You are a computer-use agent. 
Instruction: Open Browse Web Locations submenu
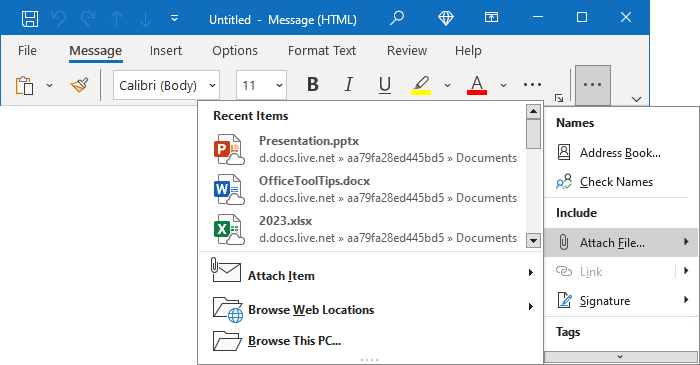(x=372, y=308)
